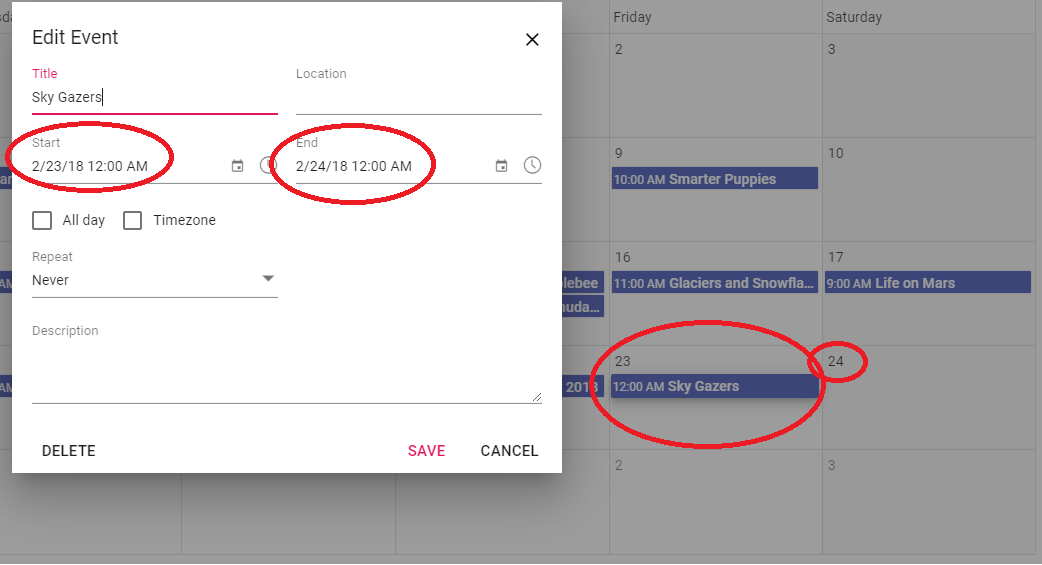
Task: Save the event changes
Action: 426,451
